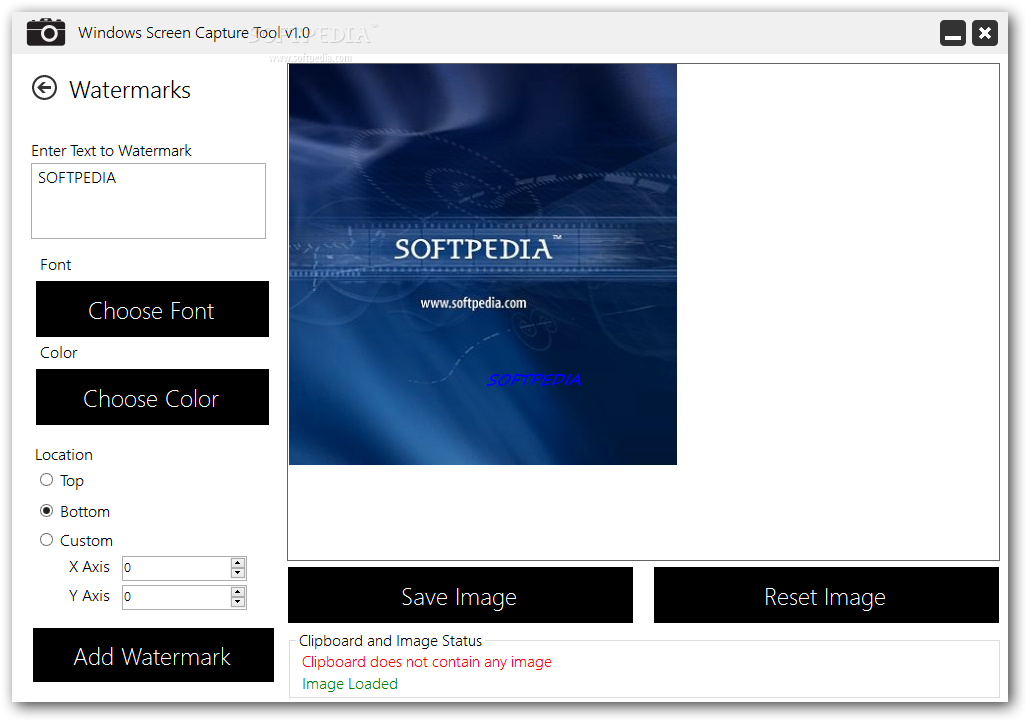Screen dimensions: 1028x722
Task: Select the Top location radio button
Action: point(47,480)
